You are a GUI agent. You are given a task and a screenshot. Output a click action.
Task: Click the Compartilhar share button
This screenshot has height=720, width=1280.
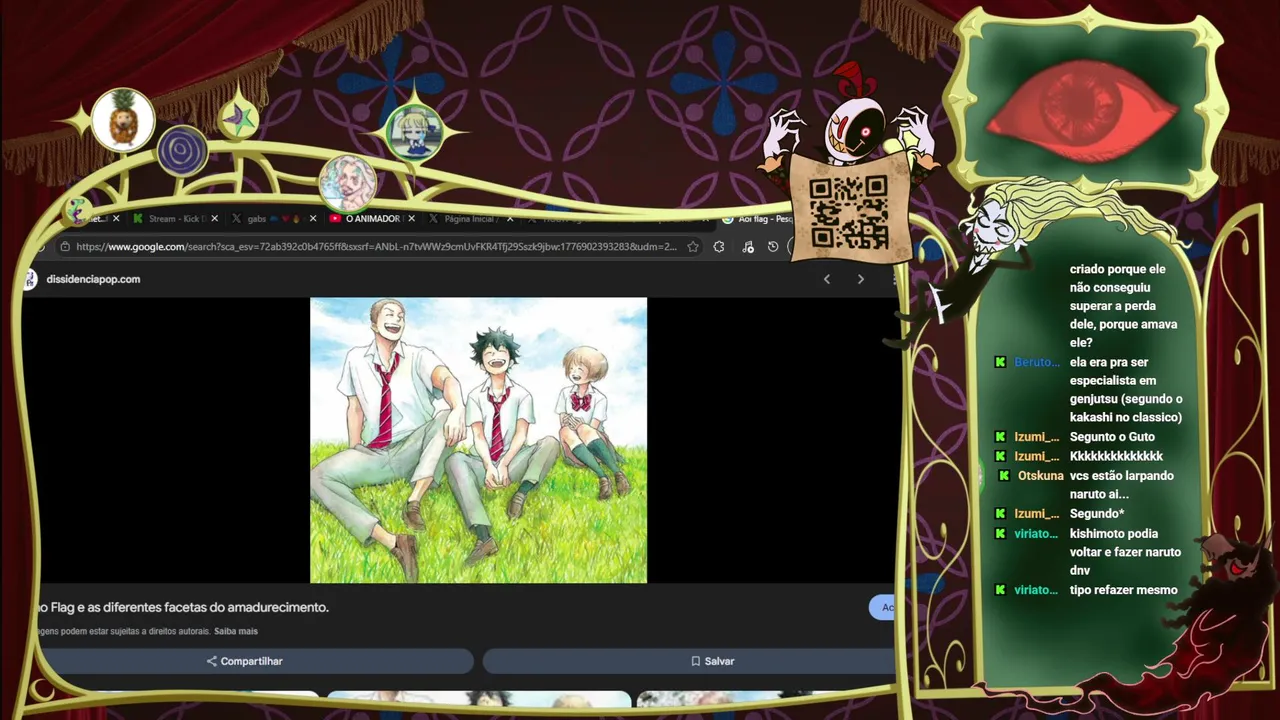tap(244, 661)
